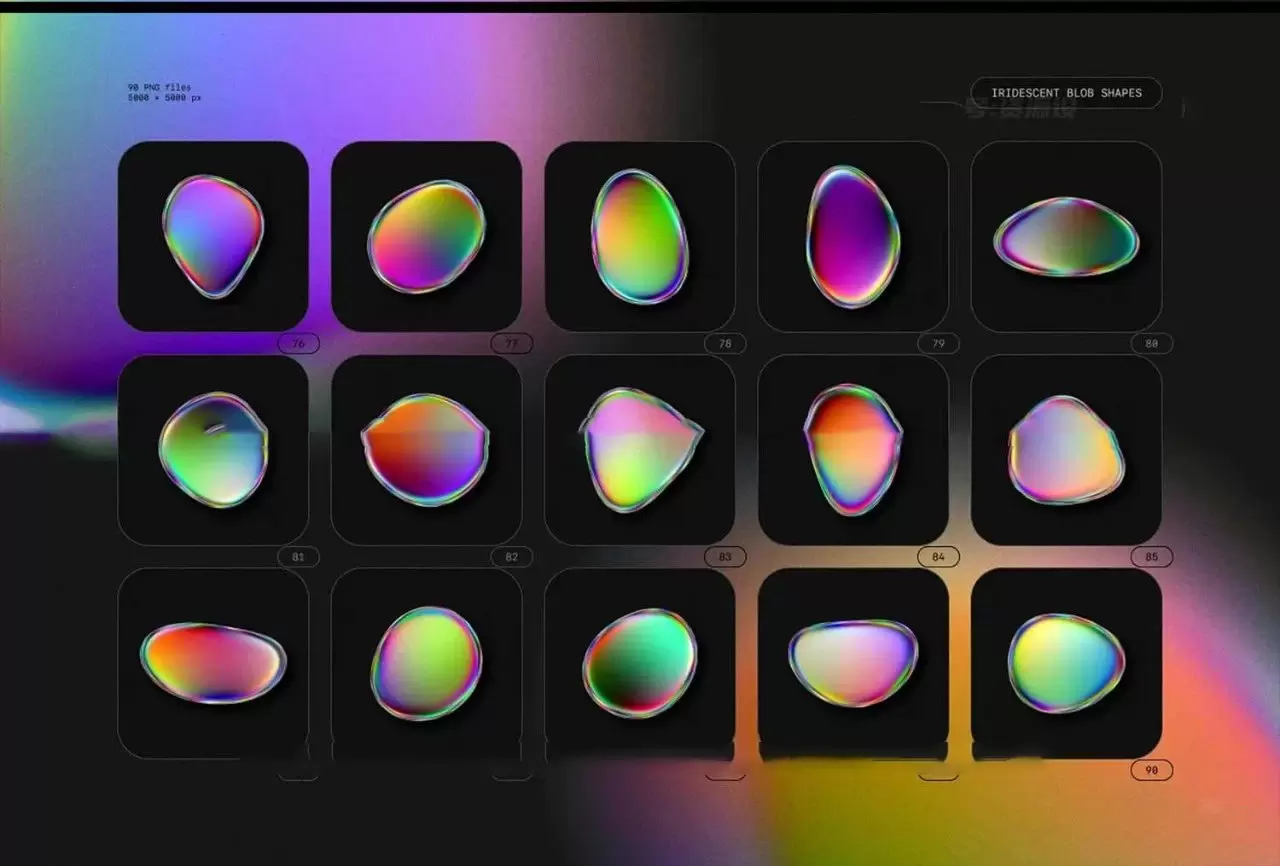Click the purple blob shape numbered 79
Image resolution: width=1280 pixels, height=866 pixels.
(853, 236)
